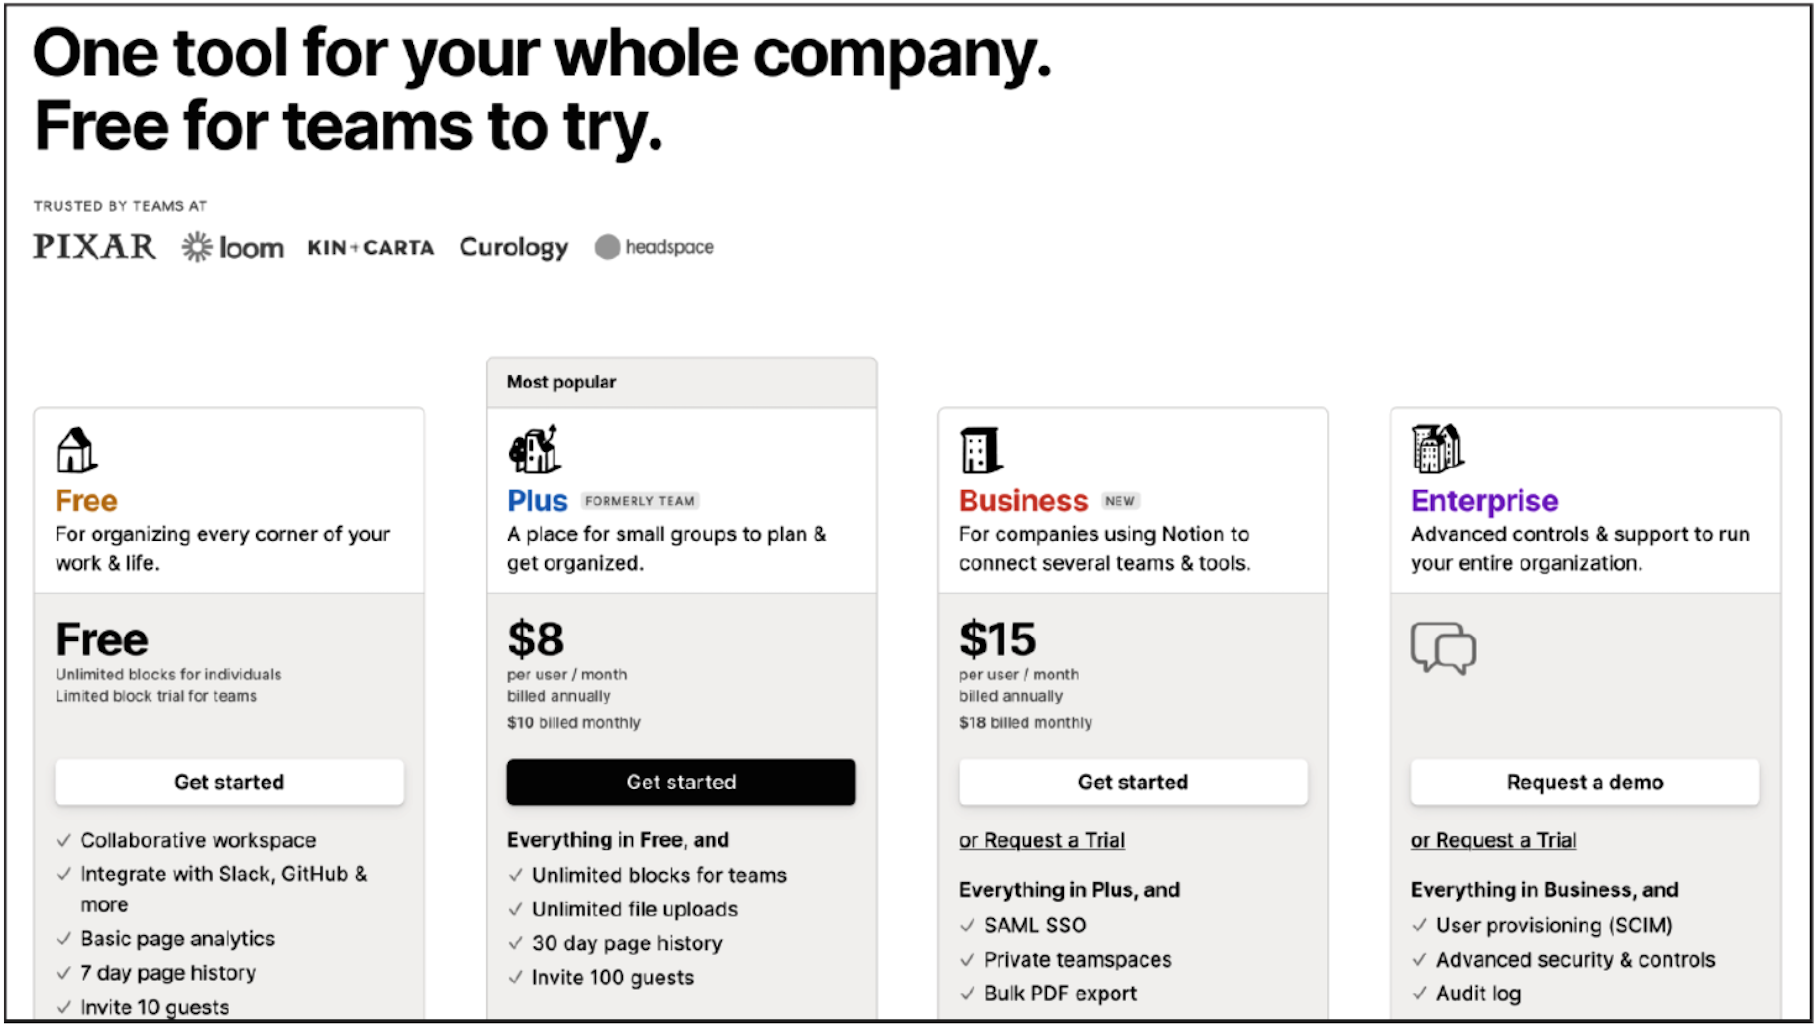The image size is (1816, 1024).
Task: Click the Plus plan building icon
Action: click(x=534, y=449)
